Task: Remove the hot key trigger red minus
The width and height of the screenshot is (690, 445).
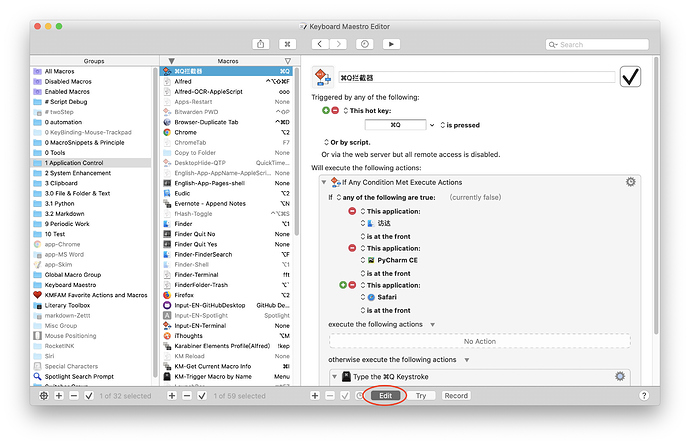Action: click(x=335, y=110)
